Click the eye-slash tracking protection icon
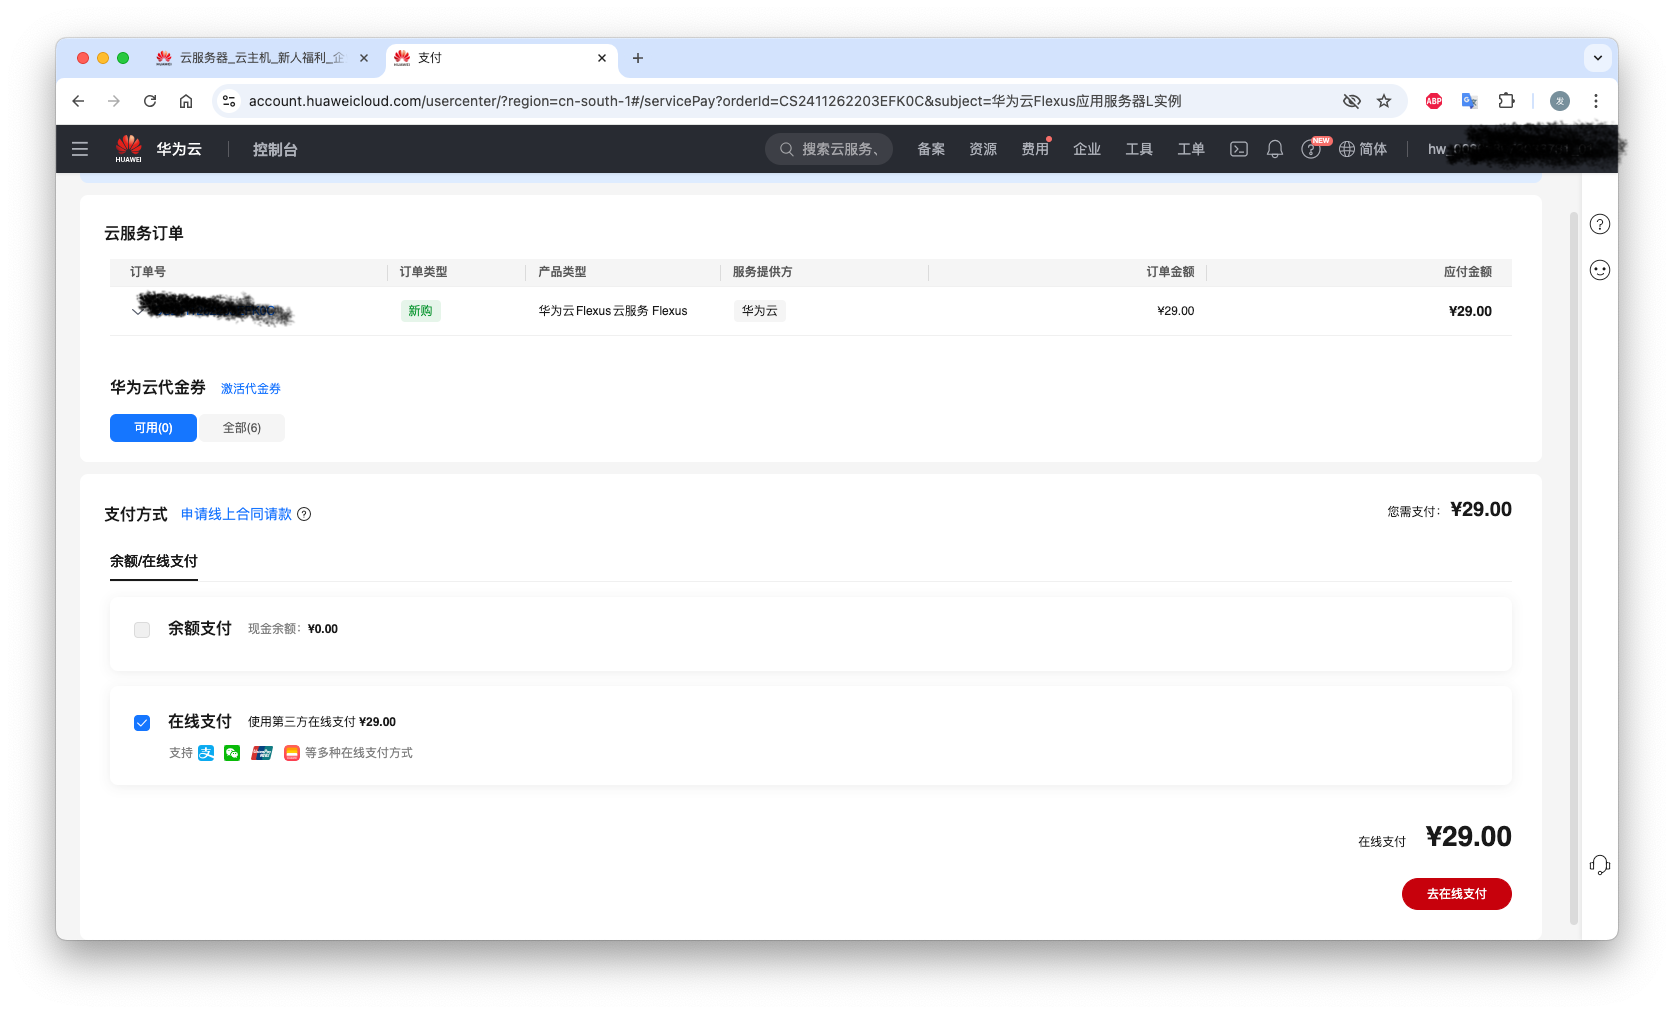The image size is (1674, 1014). (1352, 101)
